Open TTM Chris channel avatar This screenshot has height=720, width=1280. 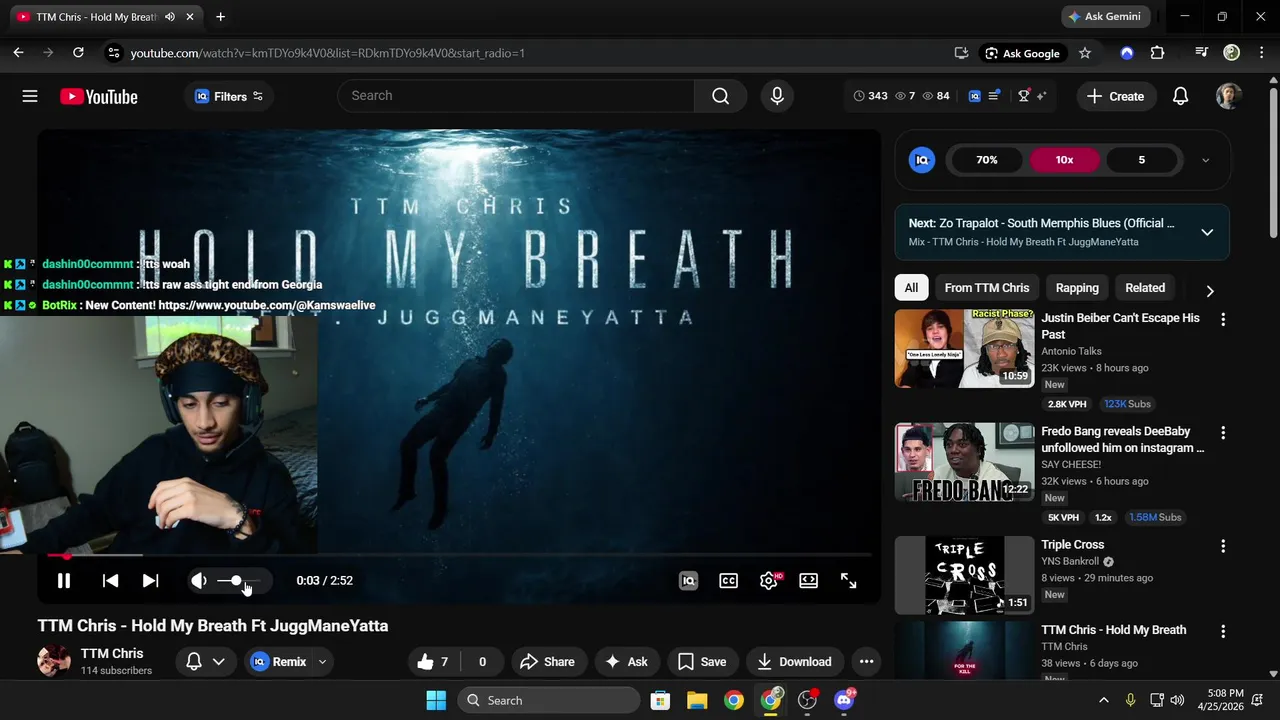point(54,661)
